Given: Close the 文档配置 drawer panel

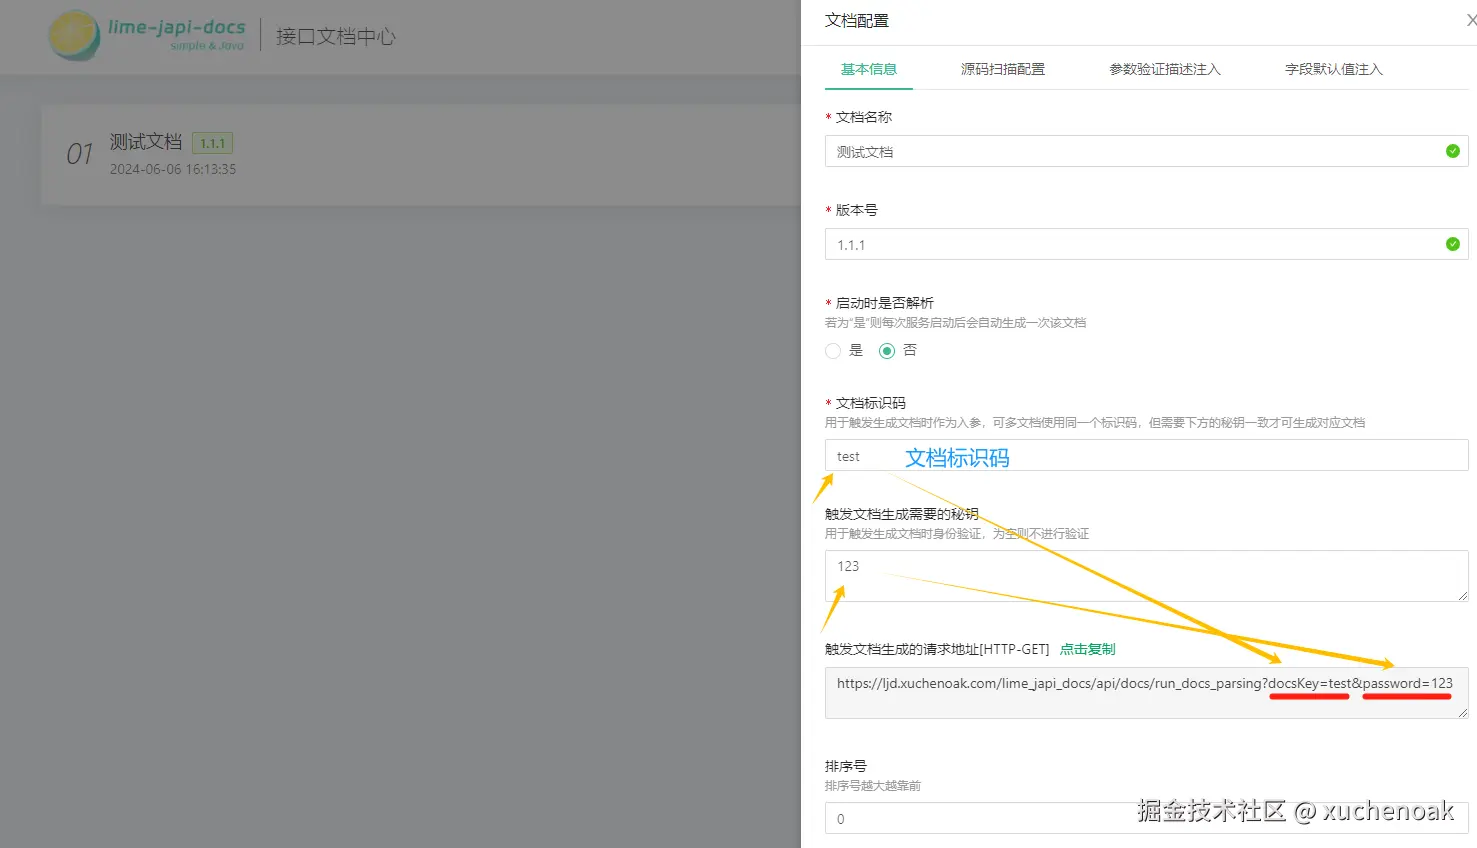Looking at the screenshot, I should tap(1471, 20).
